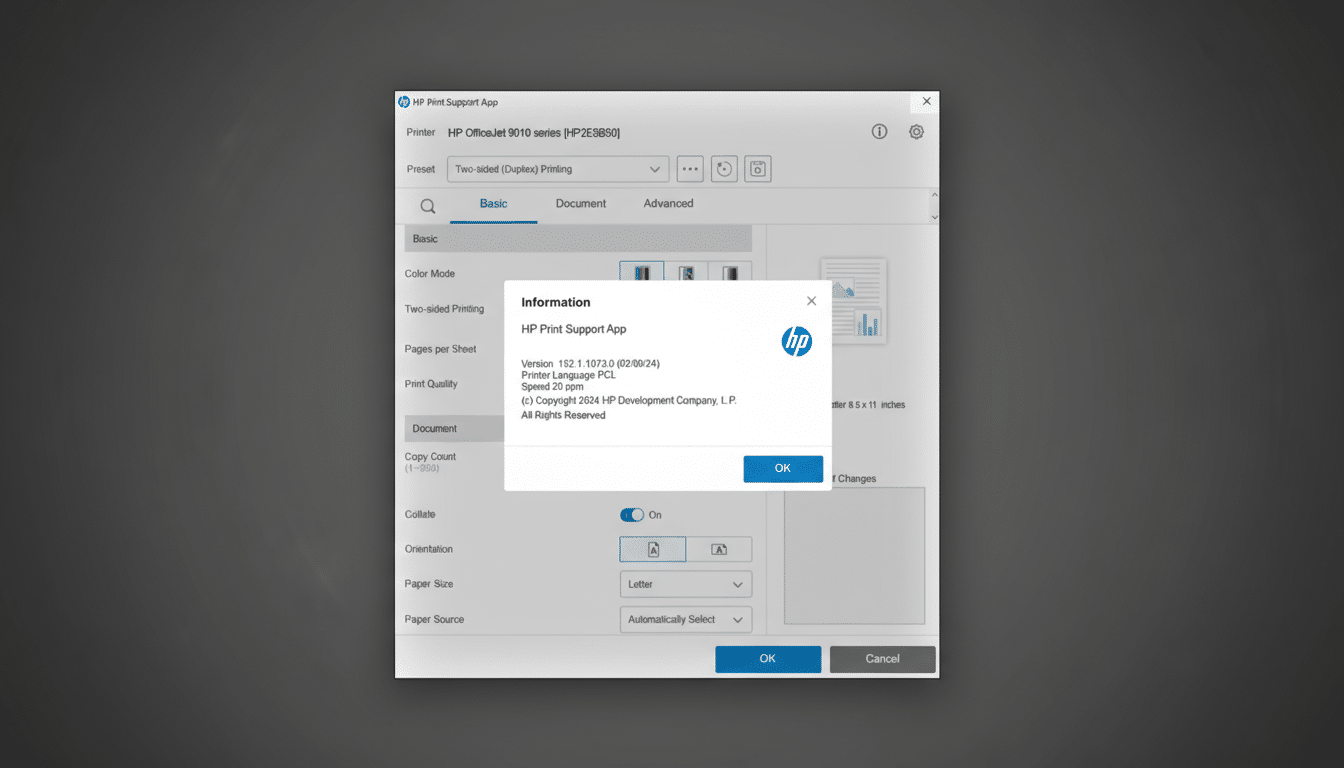This screenshot has width=1344, height=768.
Task: Click the HP logo in the Information dialog
Action: (797, 341)
